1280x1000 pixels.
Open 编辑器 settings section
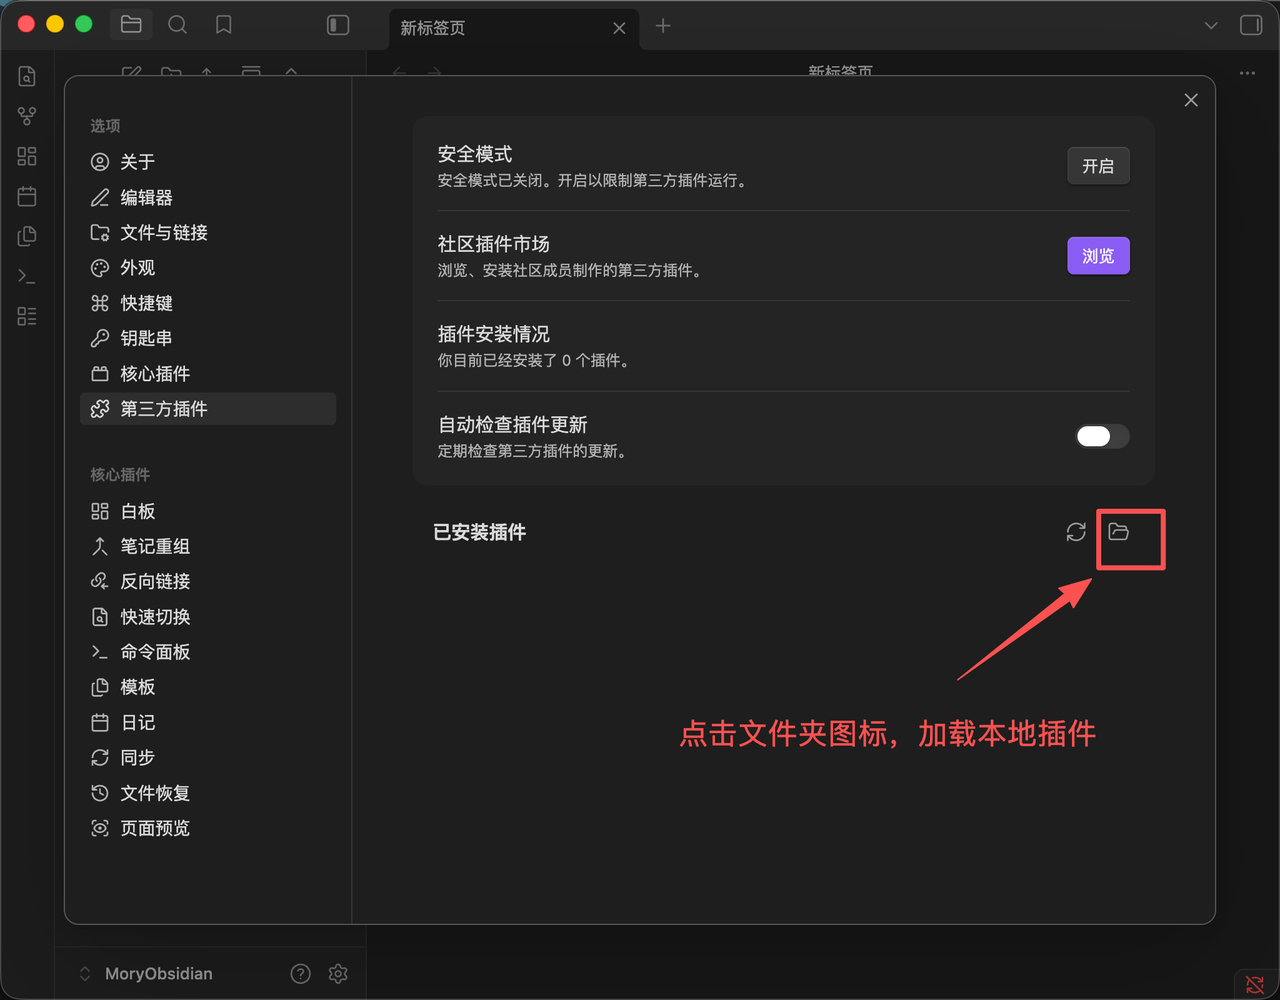click(208, 197)
